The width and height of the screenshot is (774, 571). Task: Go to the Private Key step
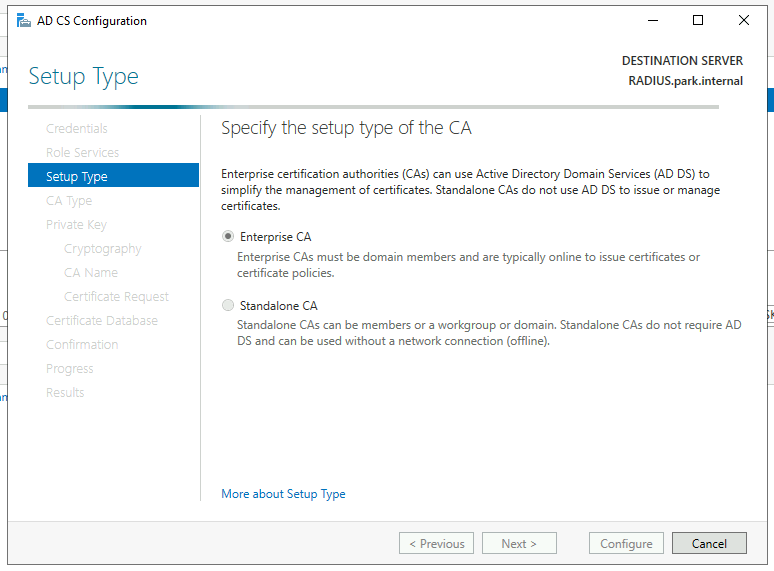click(x=76, y=225)
